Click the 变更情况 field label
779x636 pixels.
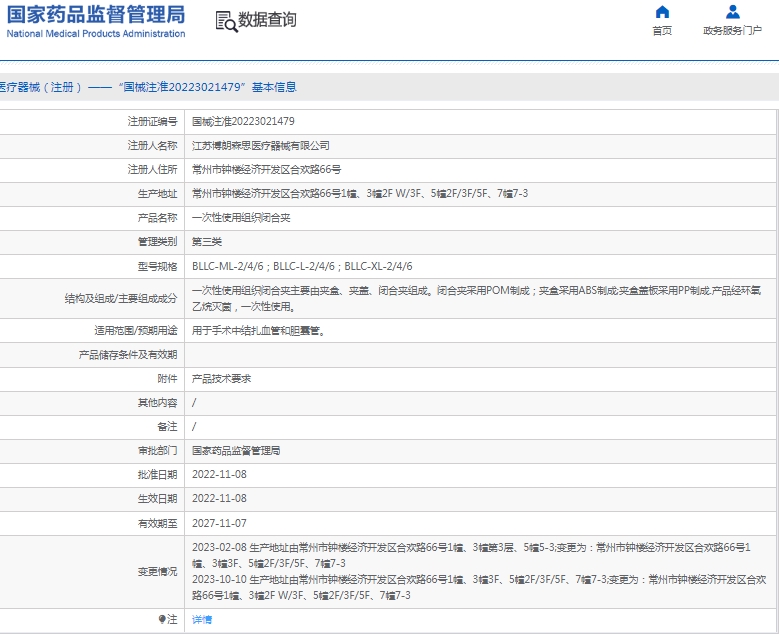coord(157,571)
